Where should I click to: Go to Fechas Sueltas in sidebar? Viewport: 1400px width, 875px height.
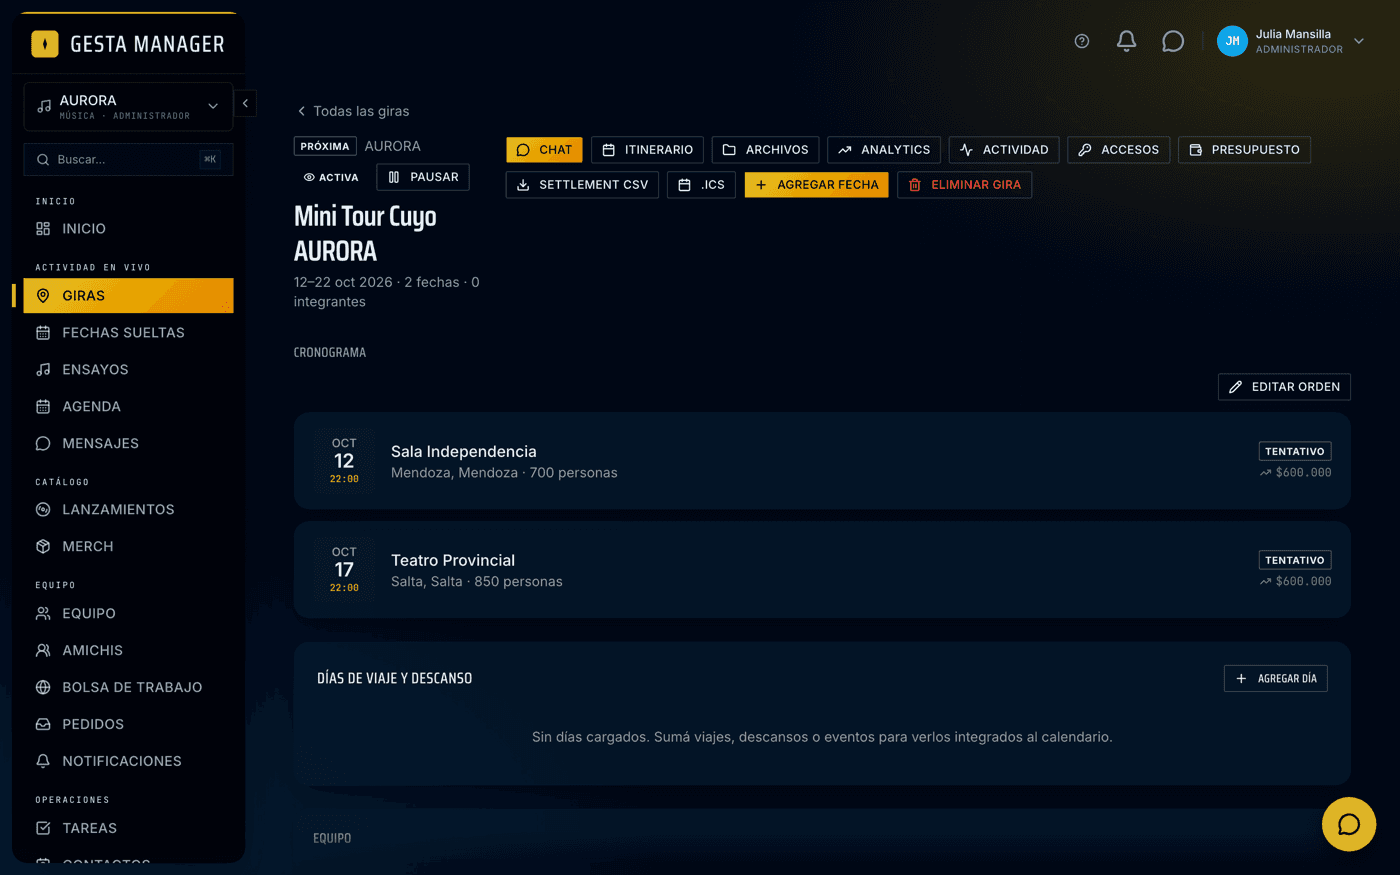[128, 333]
